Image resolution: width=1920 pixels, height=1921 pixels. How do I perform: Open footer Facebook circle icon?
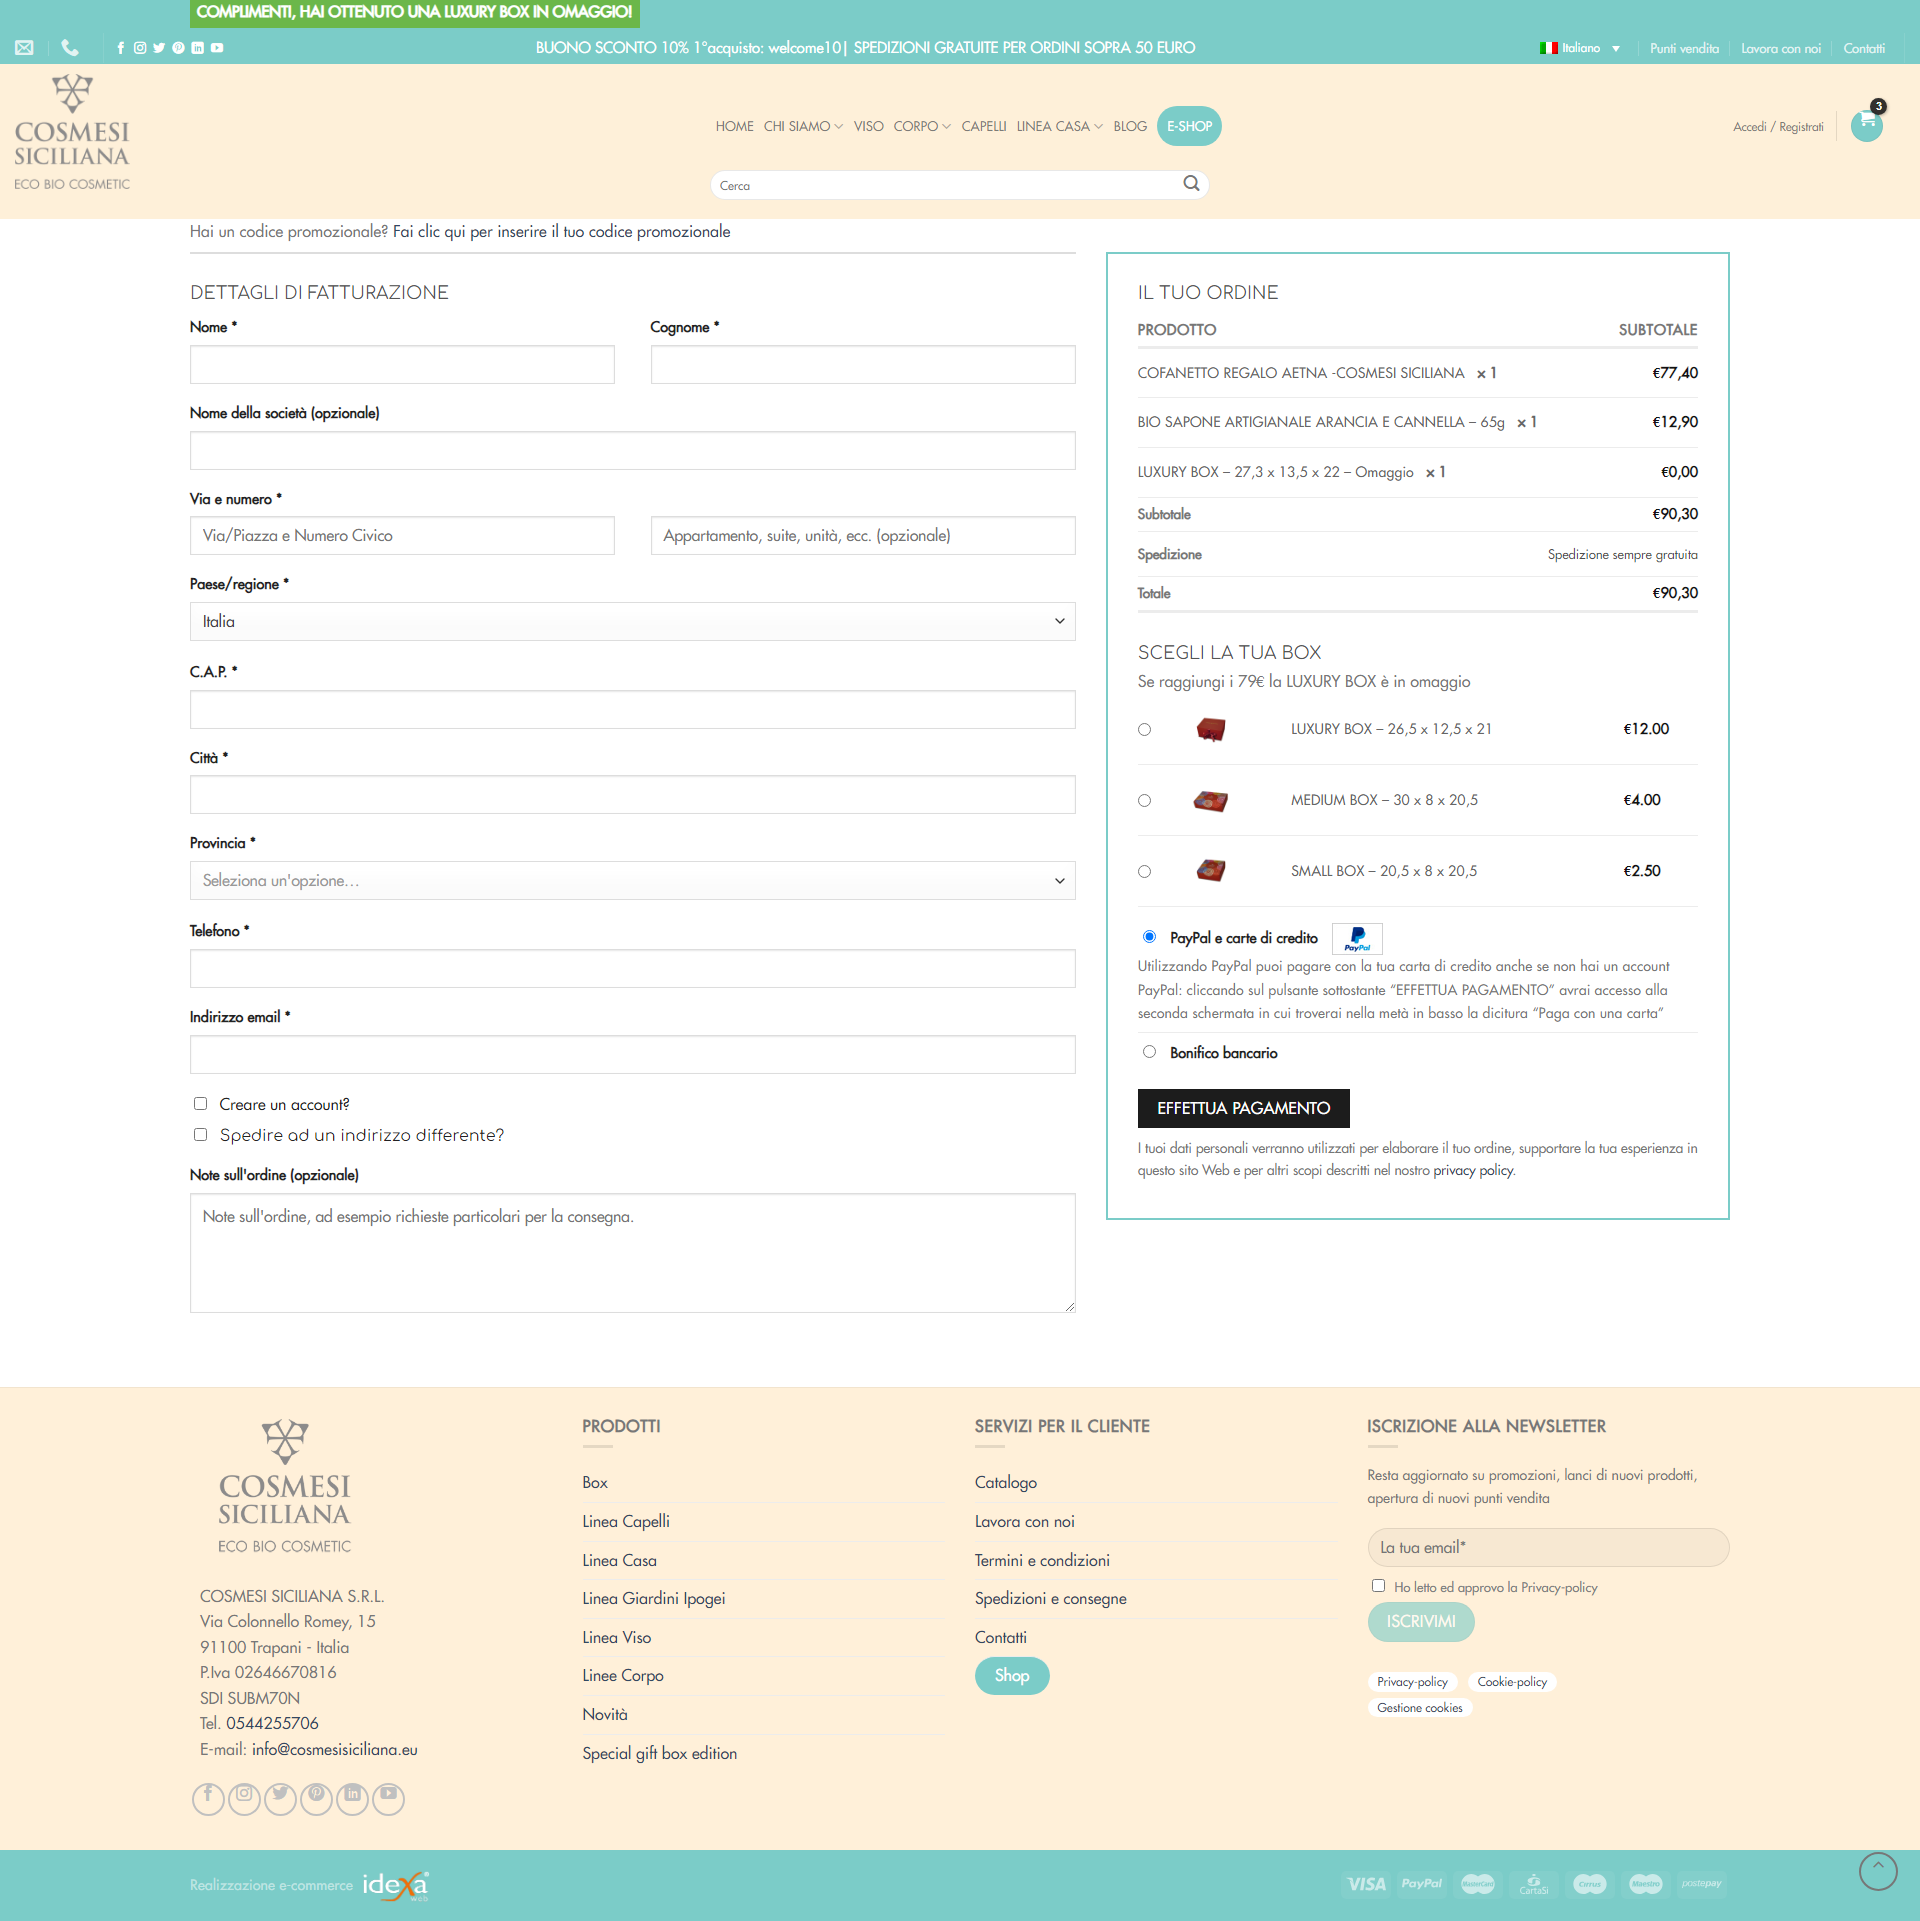click(208, 1798)
